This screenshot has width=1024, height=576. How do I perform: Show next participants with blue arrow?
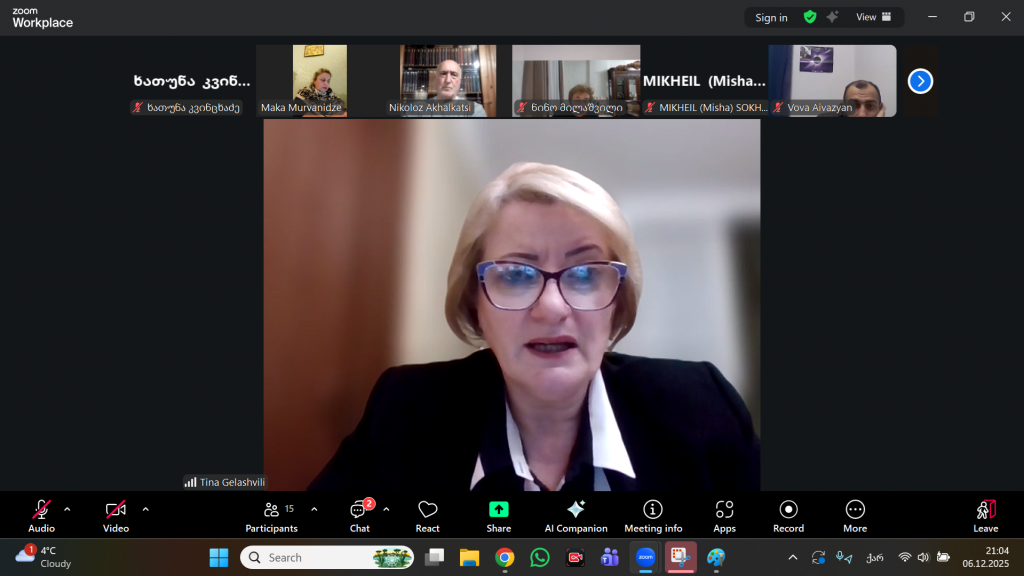[920, 81]
